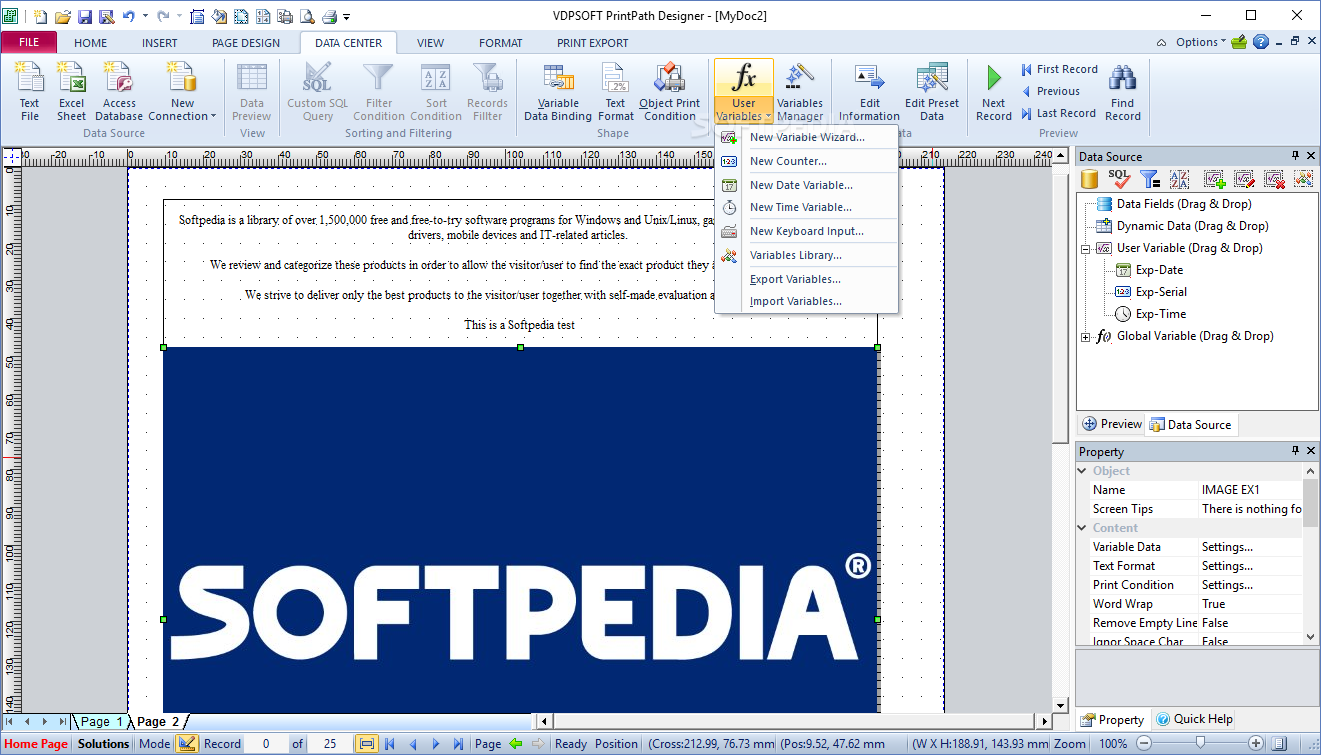This screenshot has width=1321, height=755.
Task: Select Import Variables menu item
Action: point(807,301)
